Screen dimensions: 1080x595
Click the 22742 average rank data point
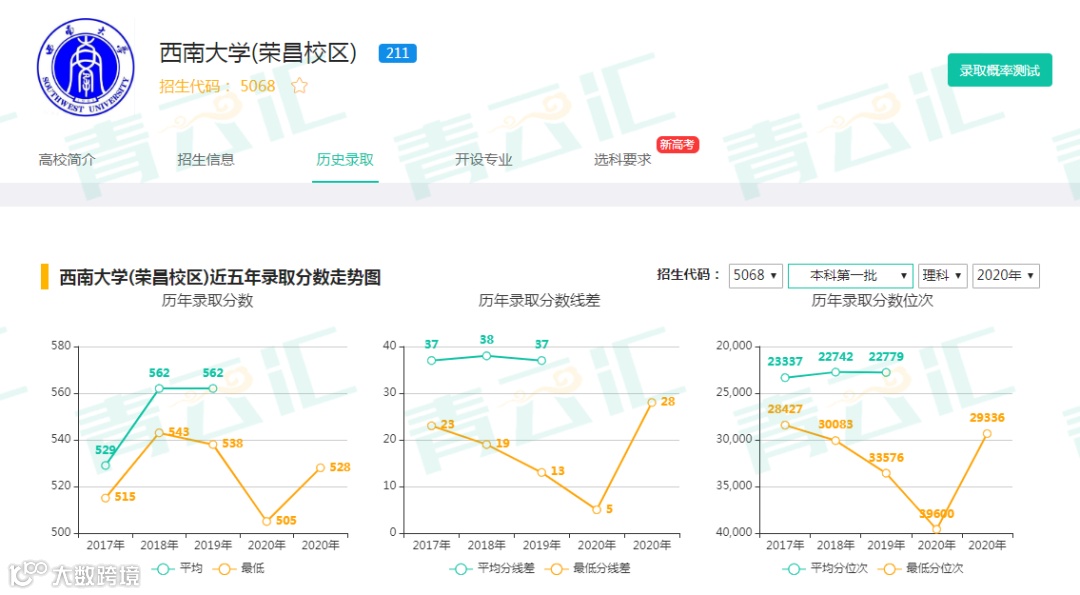(835, 372)
